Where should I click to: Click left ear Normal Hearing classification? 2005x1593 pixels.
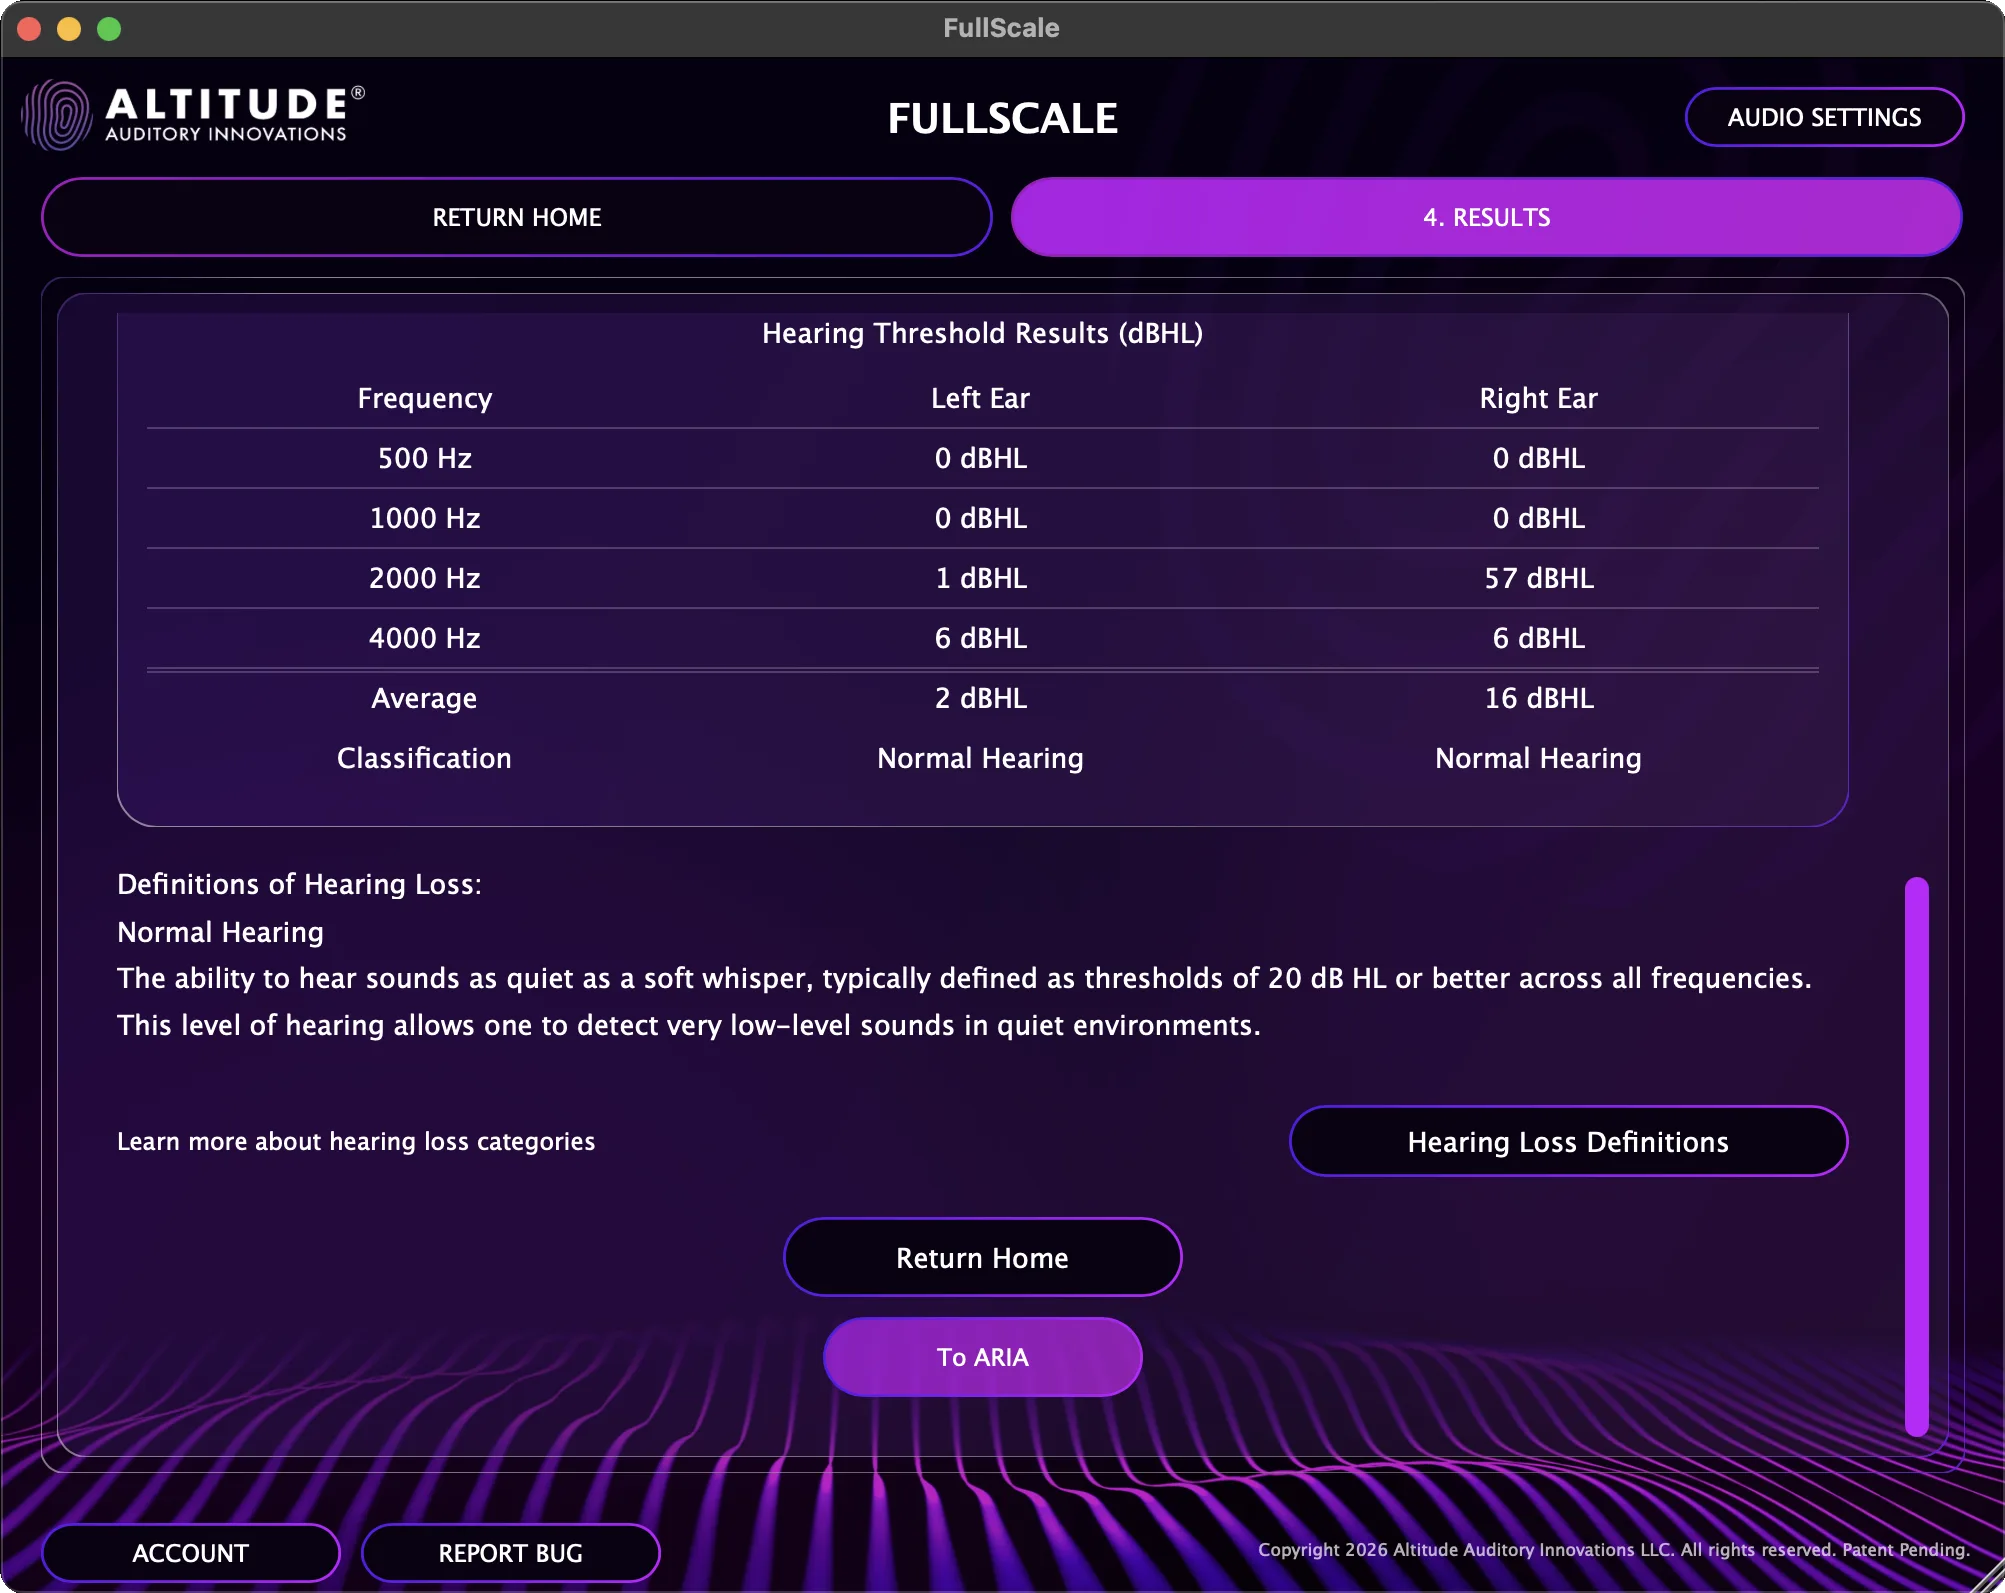(x=980, y=758)
